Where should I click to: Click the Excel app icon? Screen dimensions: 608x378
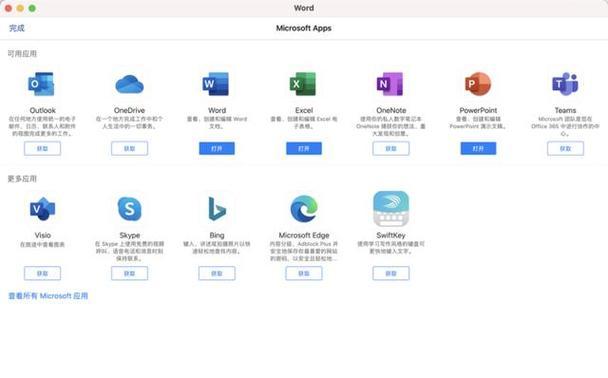303,84
